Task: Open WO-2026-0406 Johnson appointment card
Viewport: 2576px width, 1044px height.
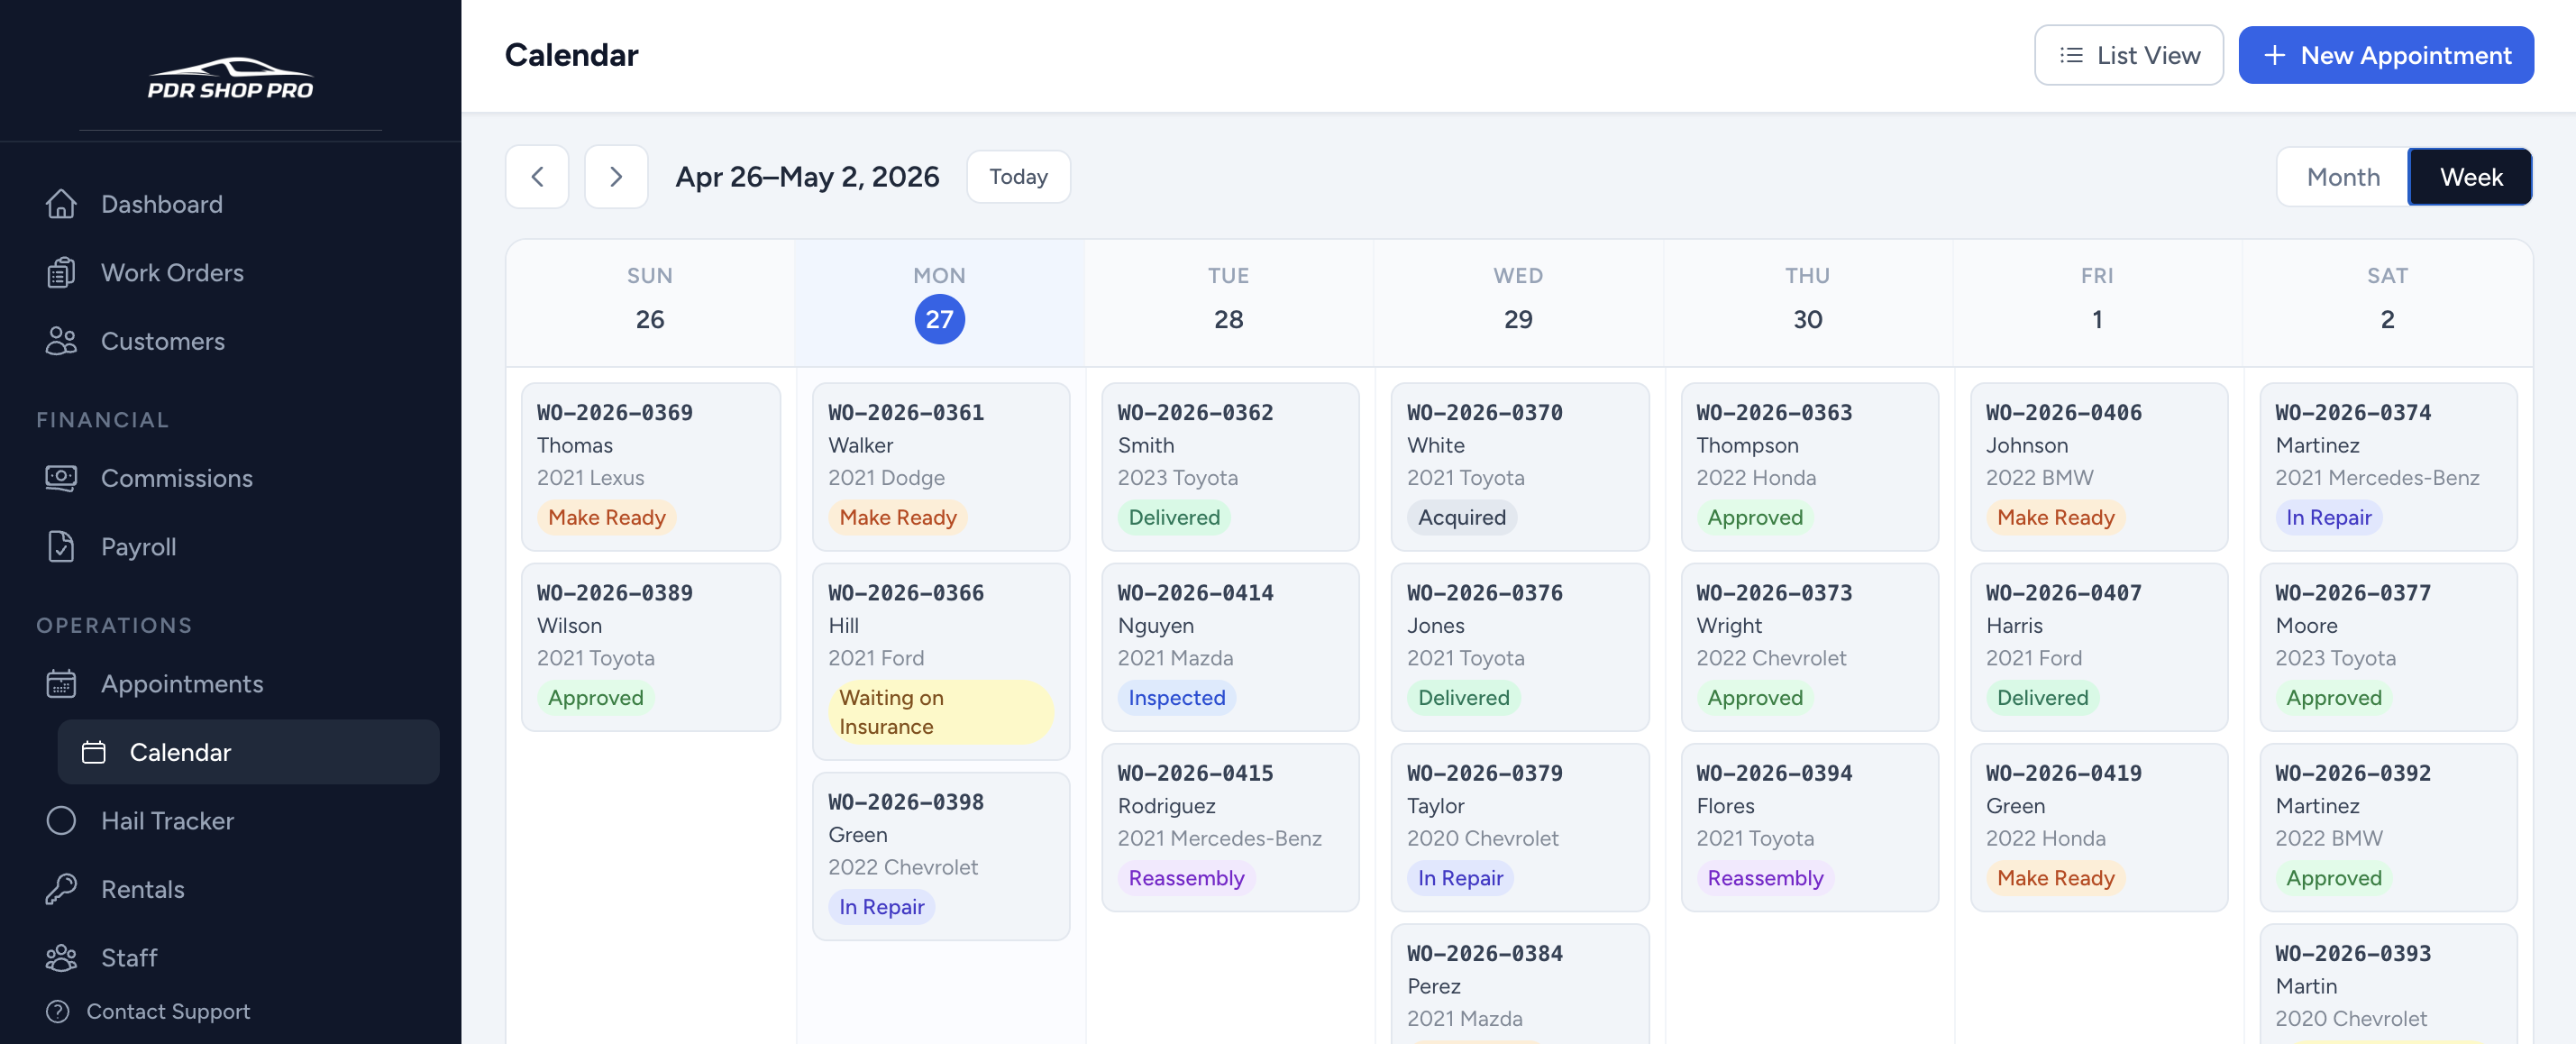Action: coord(2099,466)
